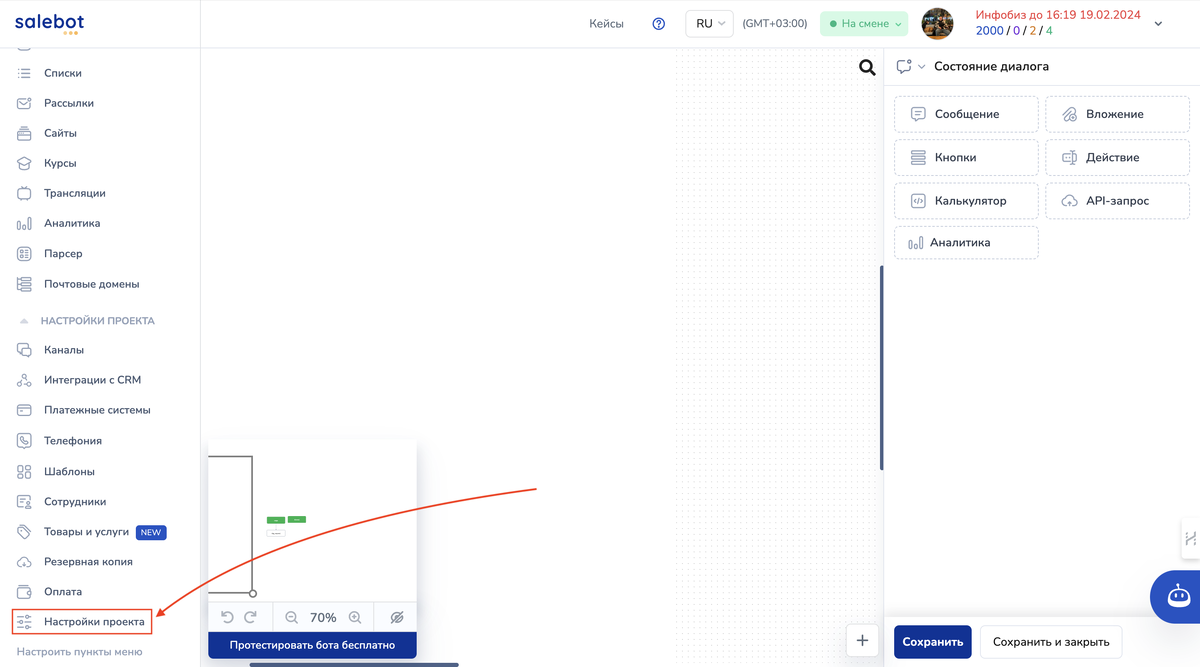
Task: Open the Списки lists icon in sidebar
Action: (24, 73)
